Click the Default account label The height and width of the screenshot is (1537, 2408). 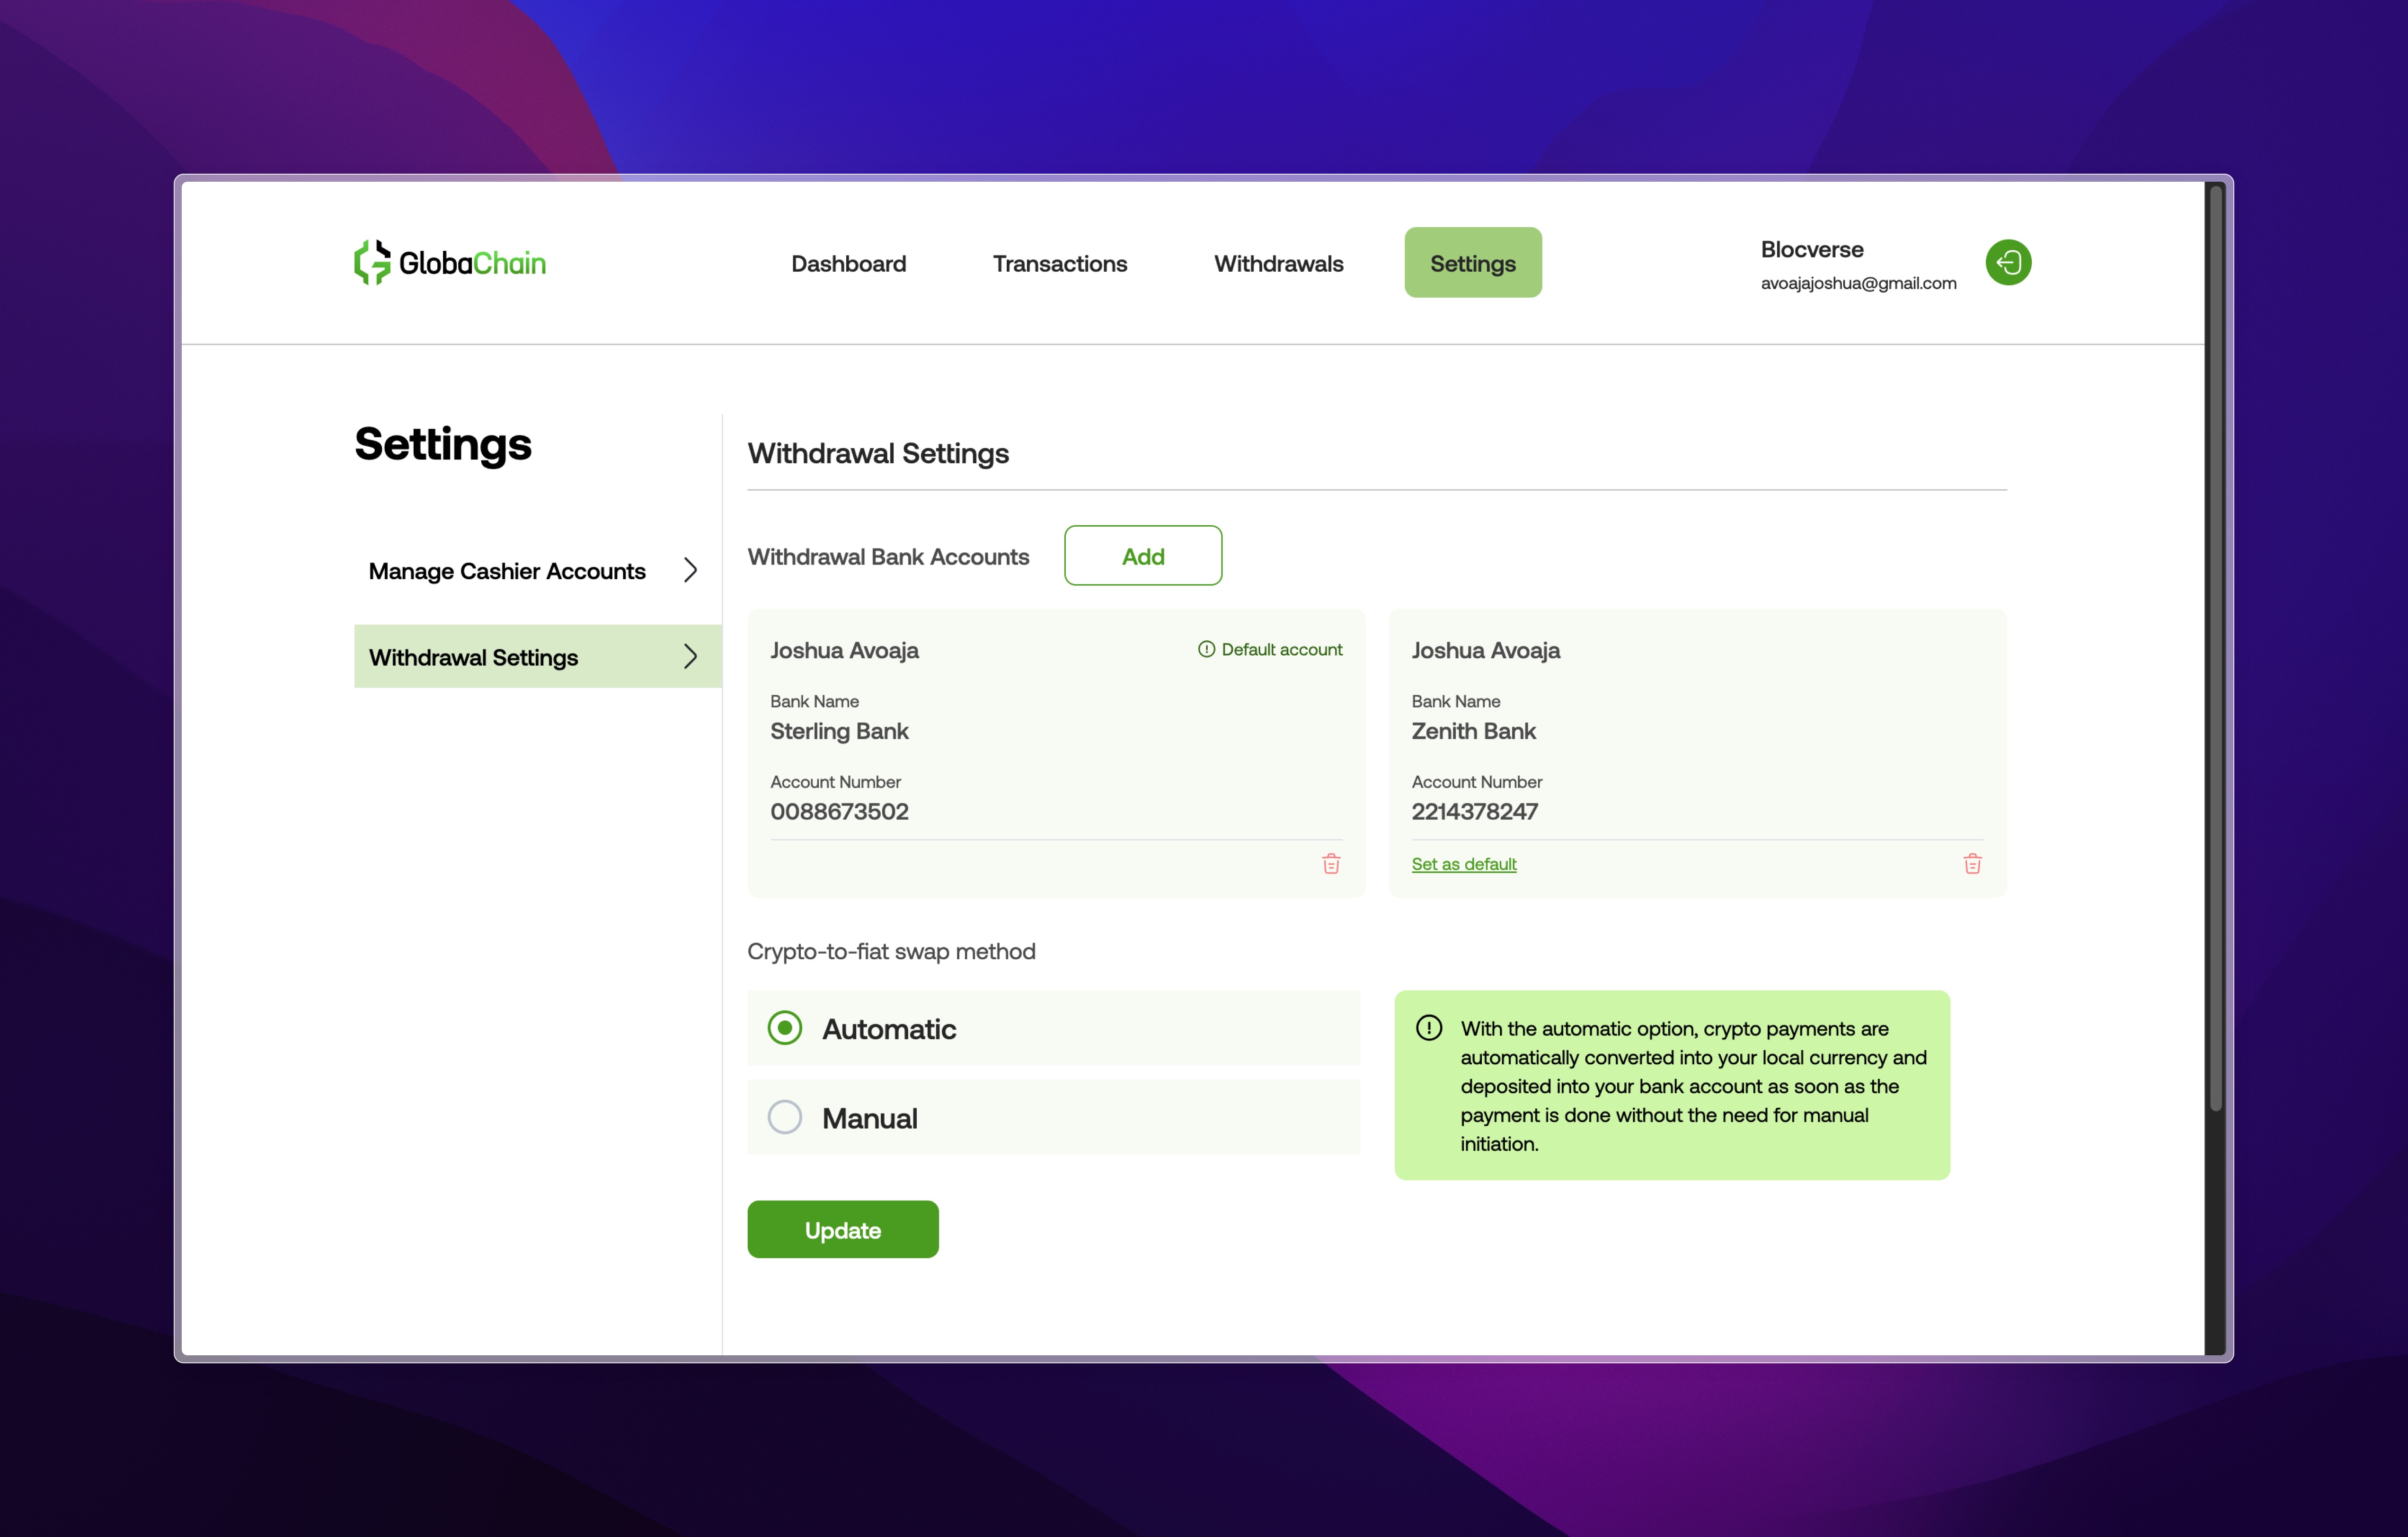click(x=1282, y=649)
